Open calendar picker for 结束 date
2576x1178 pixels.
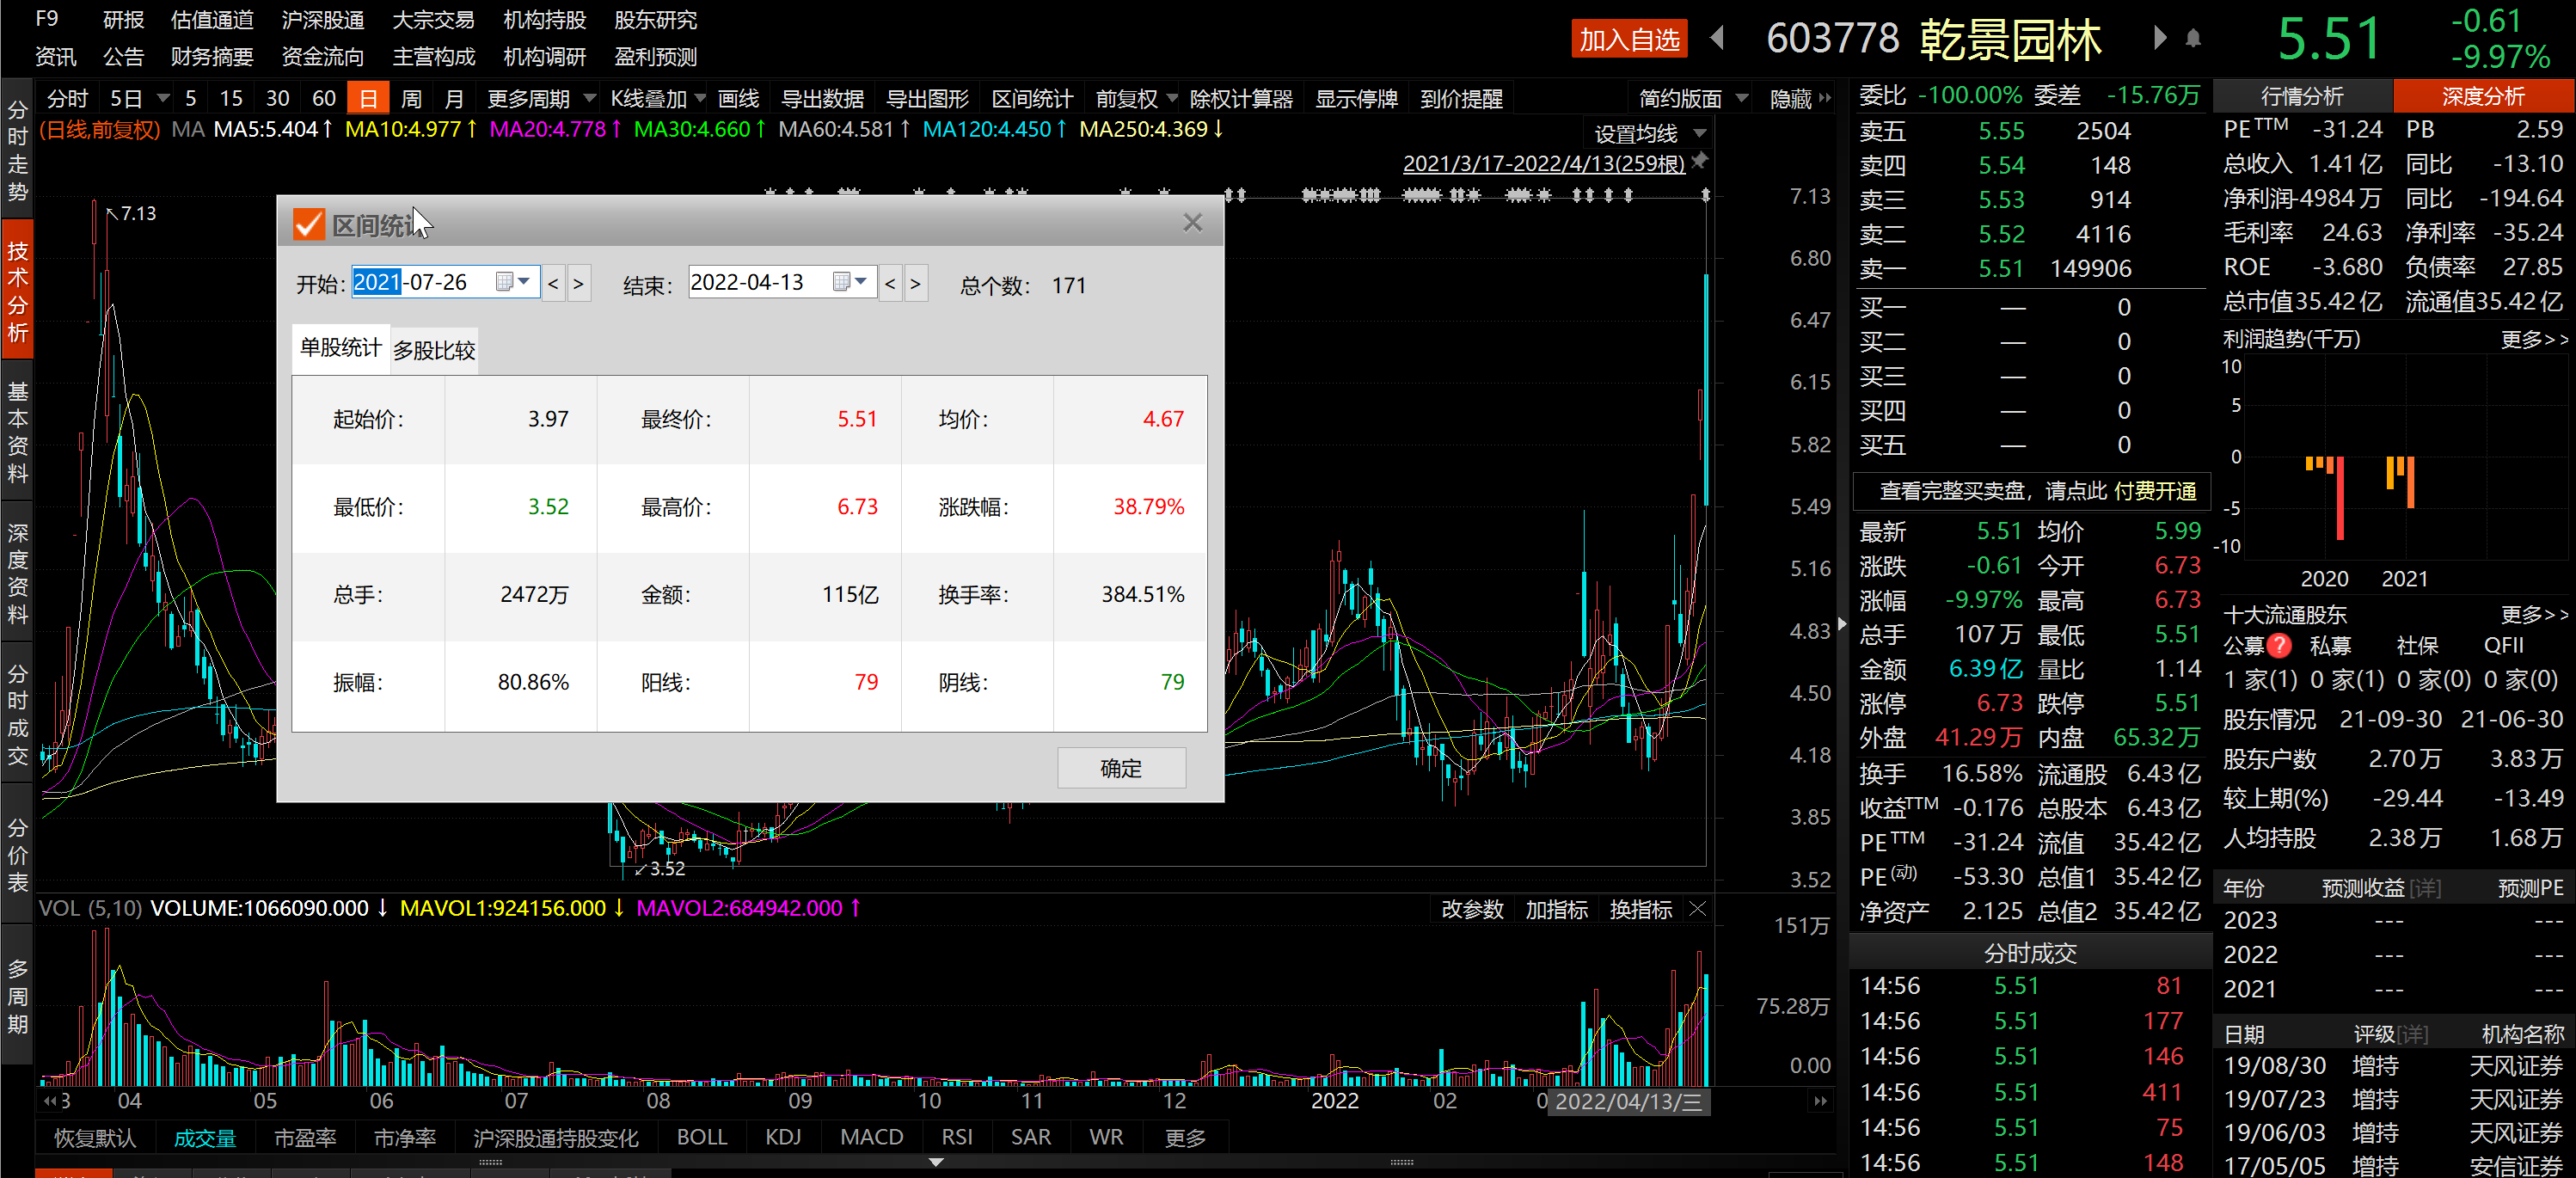click(x=842, y=282)
